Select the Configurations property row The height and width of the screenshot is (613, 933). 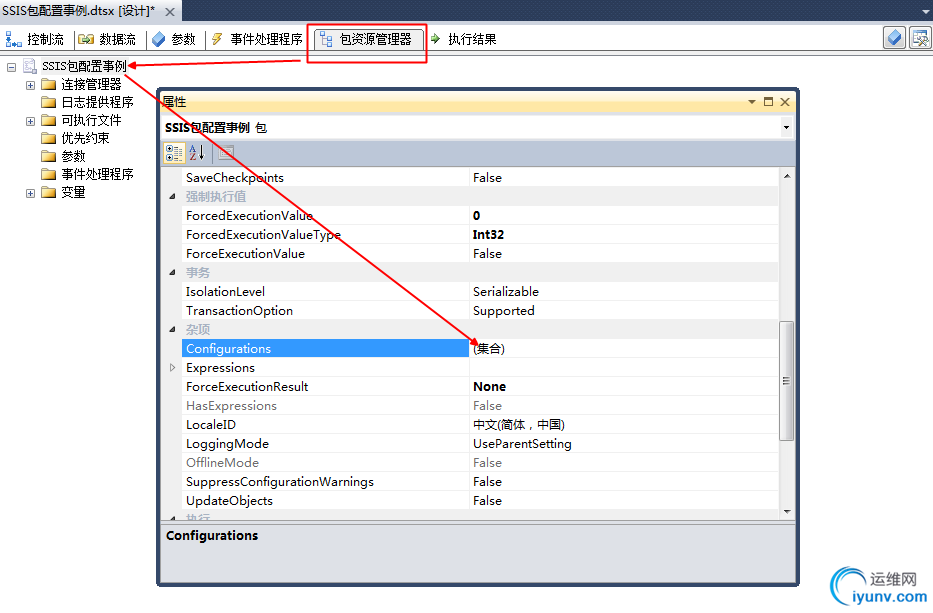pyautogui.click(x=325, y=349)
